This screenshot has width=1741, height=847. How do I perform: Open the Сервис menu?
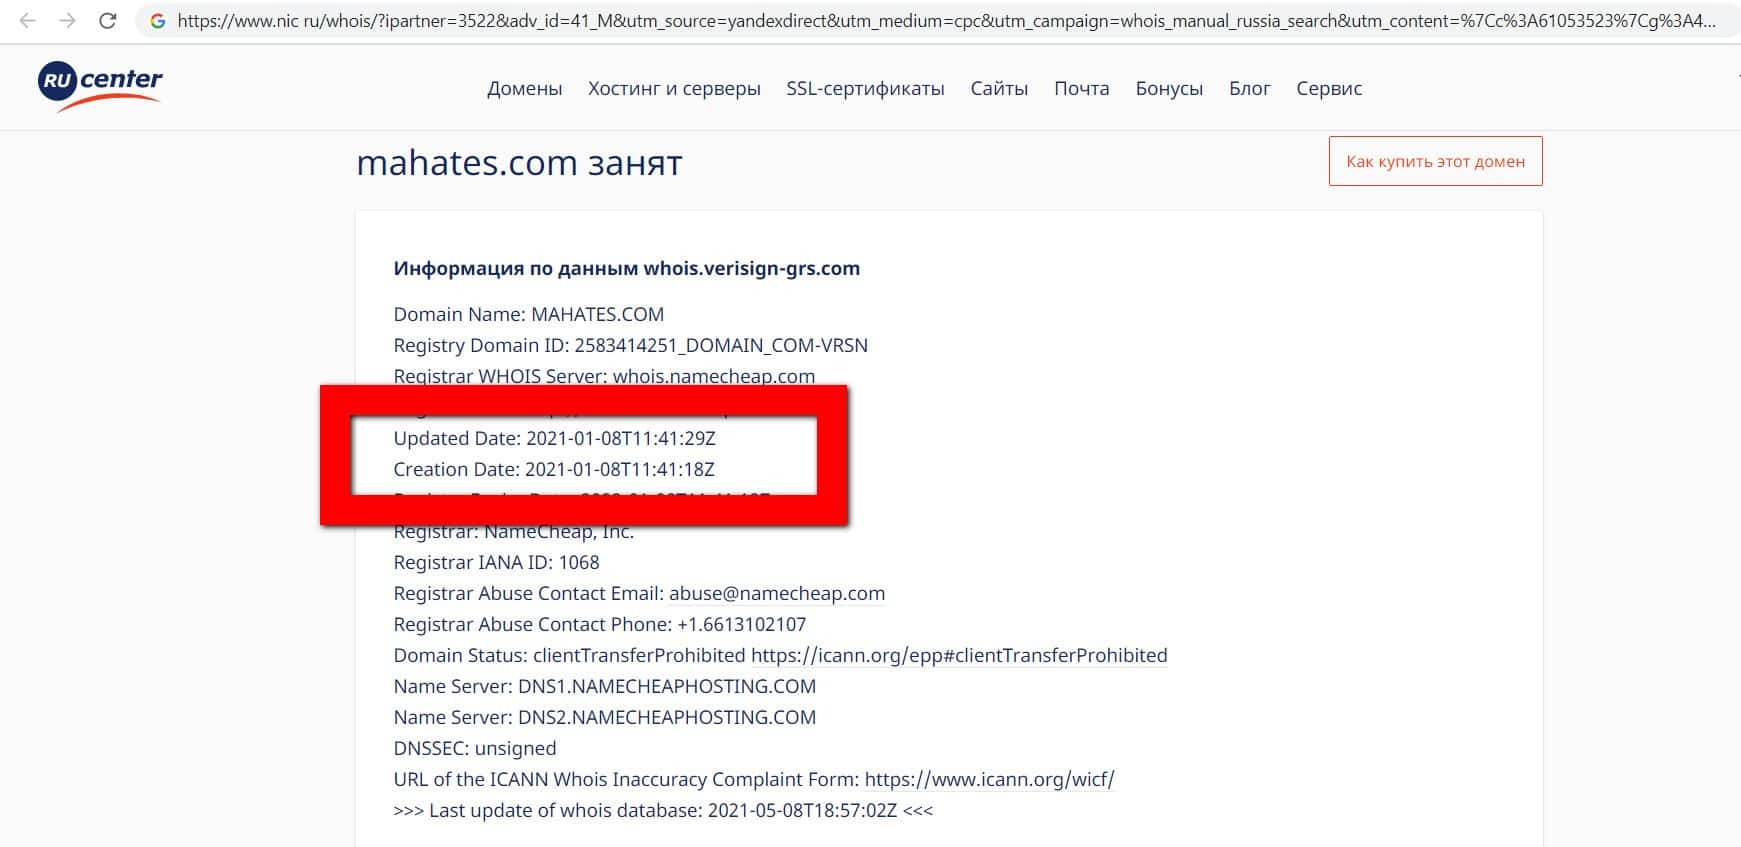click(x=1329, y=88)
